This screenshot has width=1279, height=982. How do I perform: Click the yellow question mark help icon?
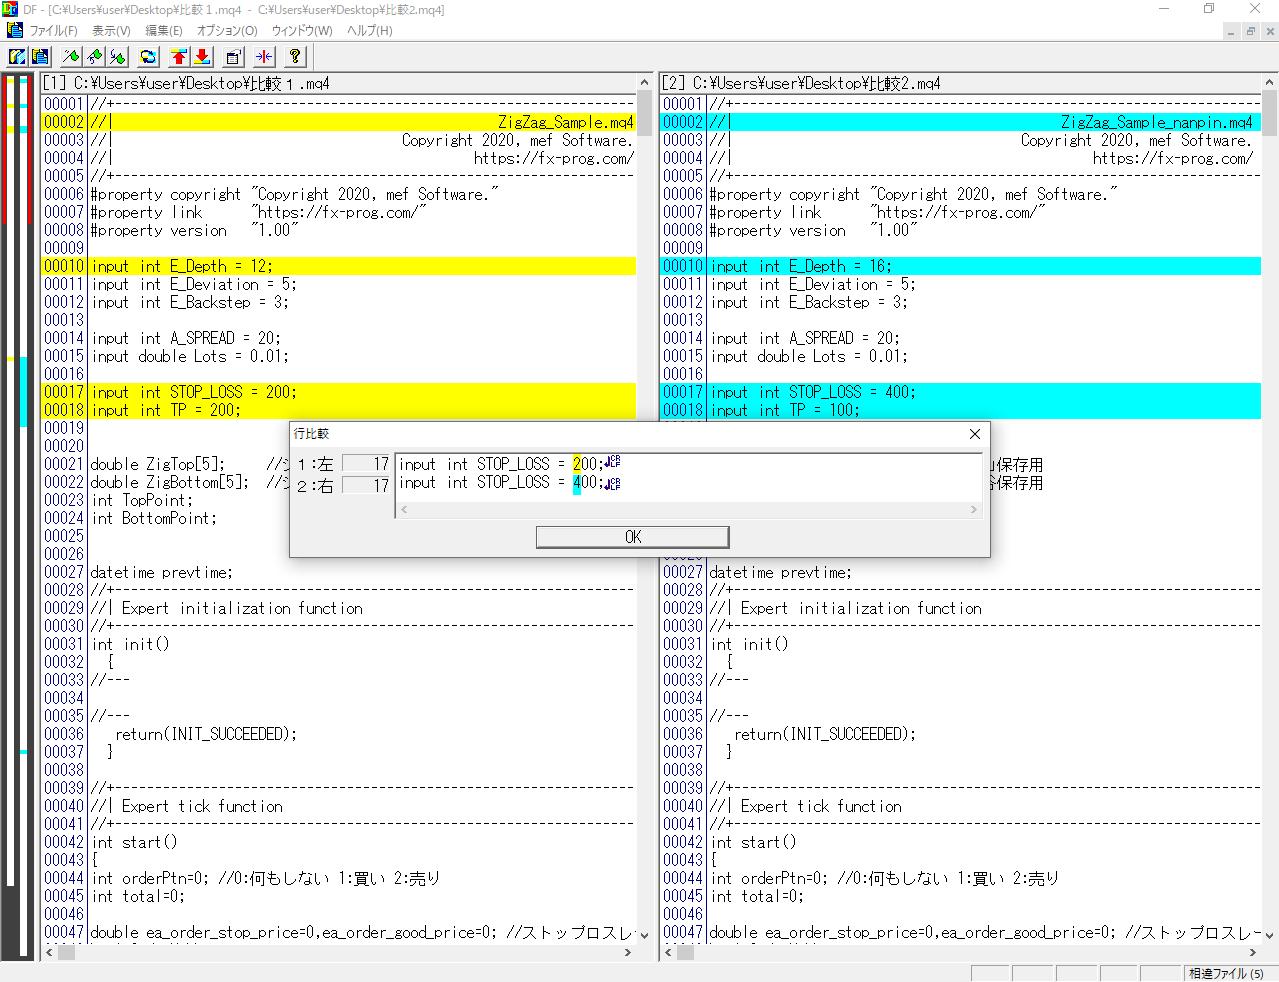point(295,57)
